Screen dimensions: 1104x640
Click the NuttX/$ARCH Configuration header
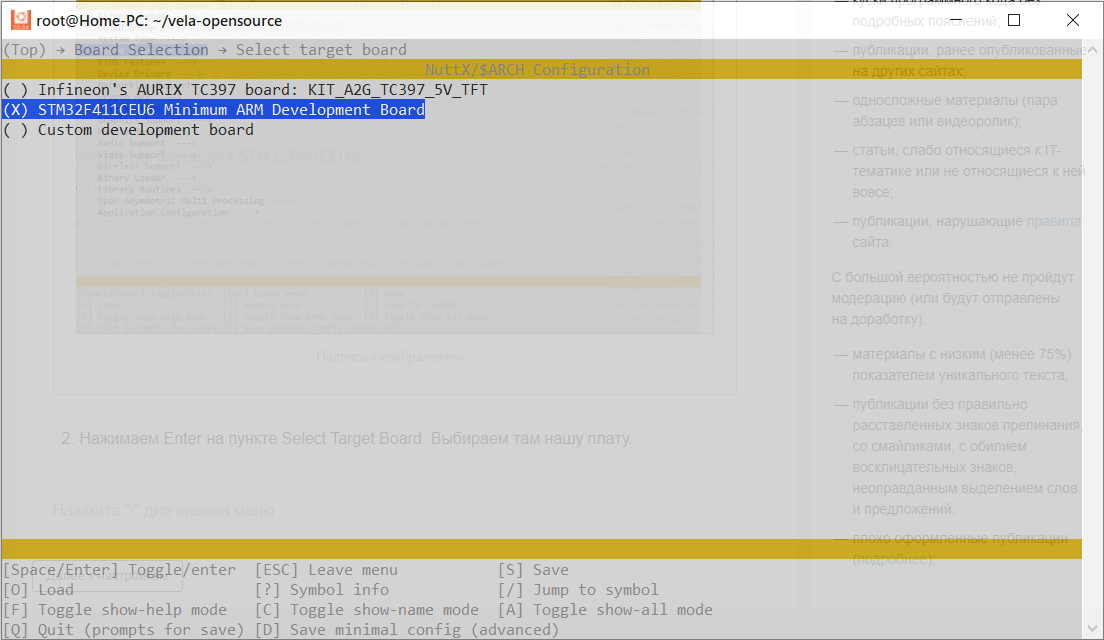537,69
